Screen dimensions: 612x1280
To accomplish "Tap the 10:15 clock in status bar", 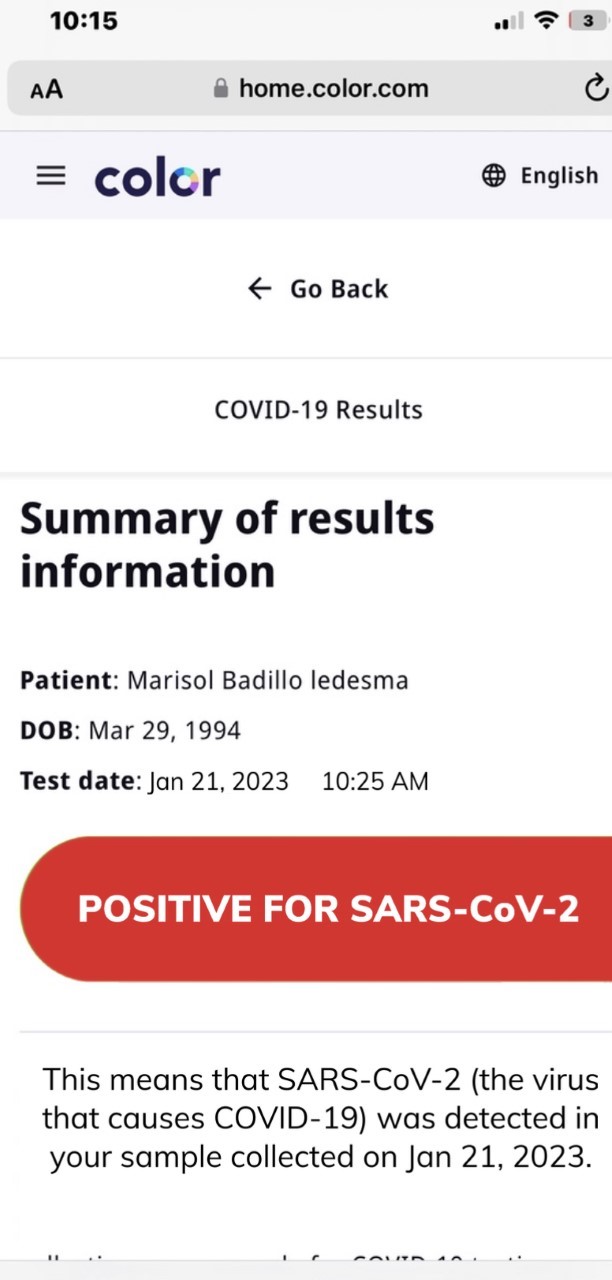I will (83, 20).
